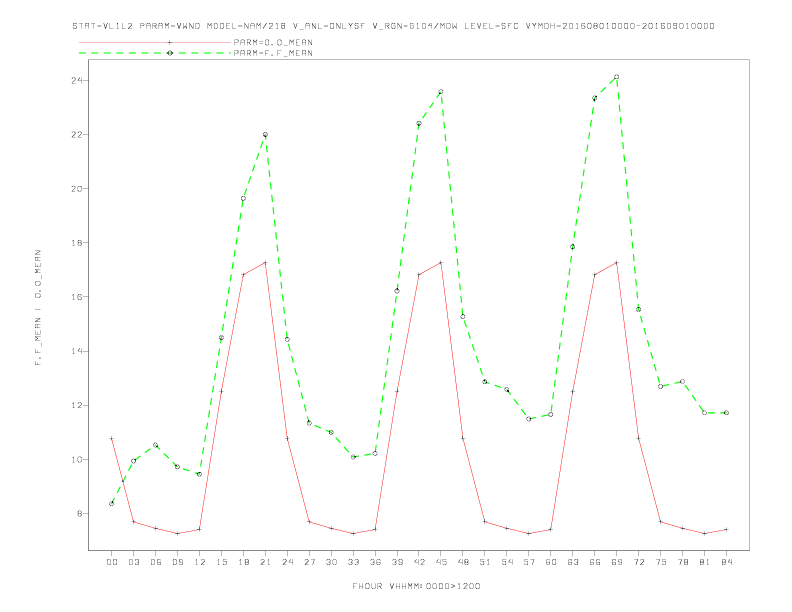Click x-axis tick label '30'

tap(331, 562)
